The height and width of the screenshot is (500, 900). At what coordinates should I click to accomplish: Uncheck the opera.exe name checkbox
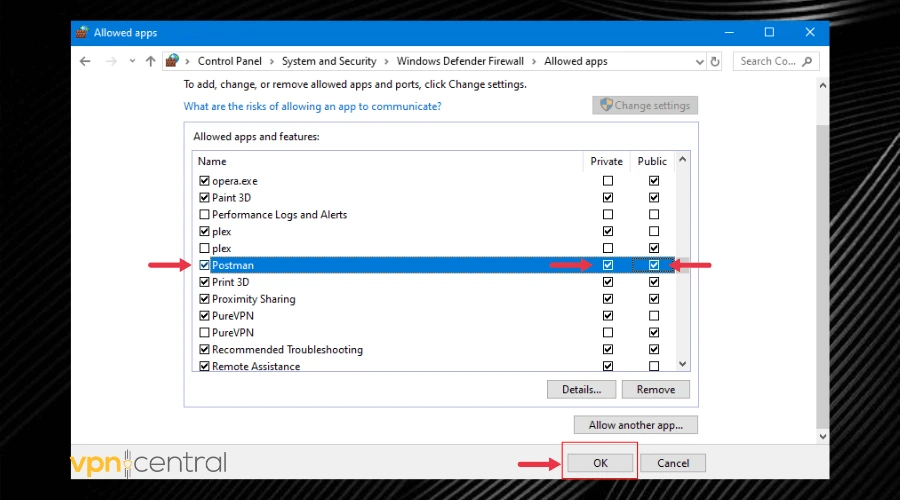pyautogui.click(x=204, y=181)
